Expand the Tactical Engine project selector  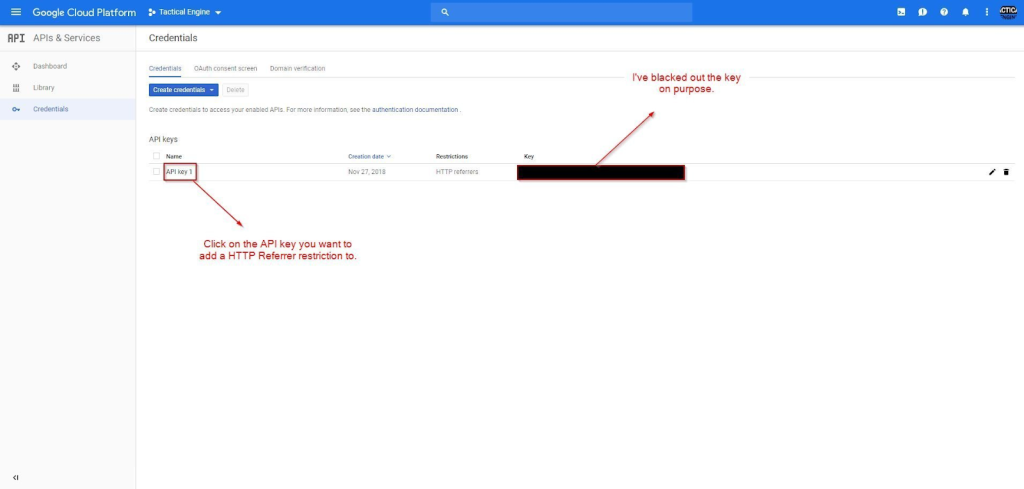[x=185, y=12]
